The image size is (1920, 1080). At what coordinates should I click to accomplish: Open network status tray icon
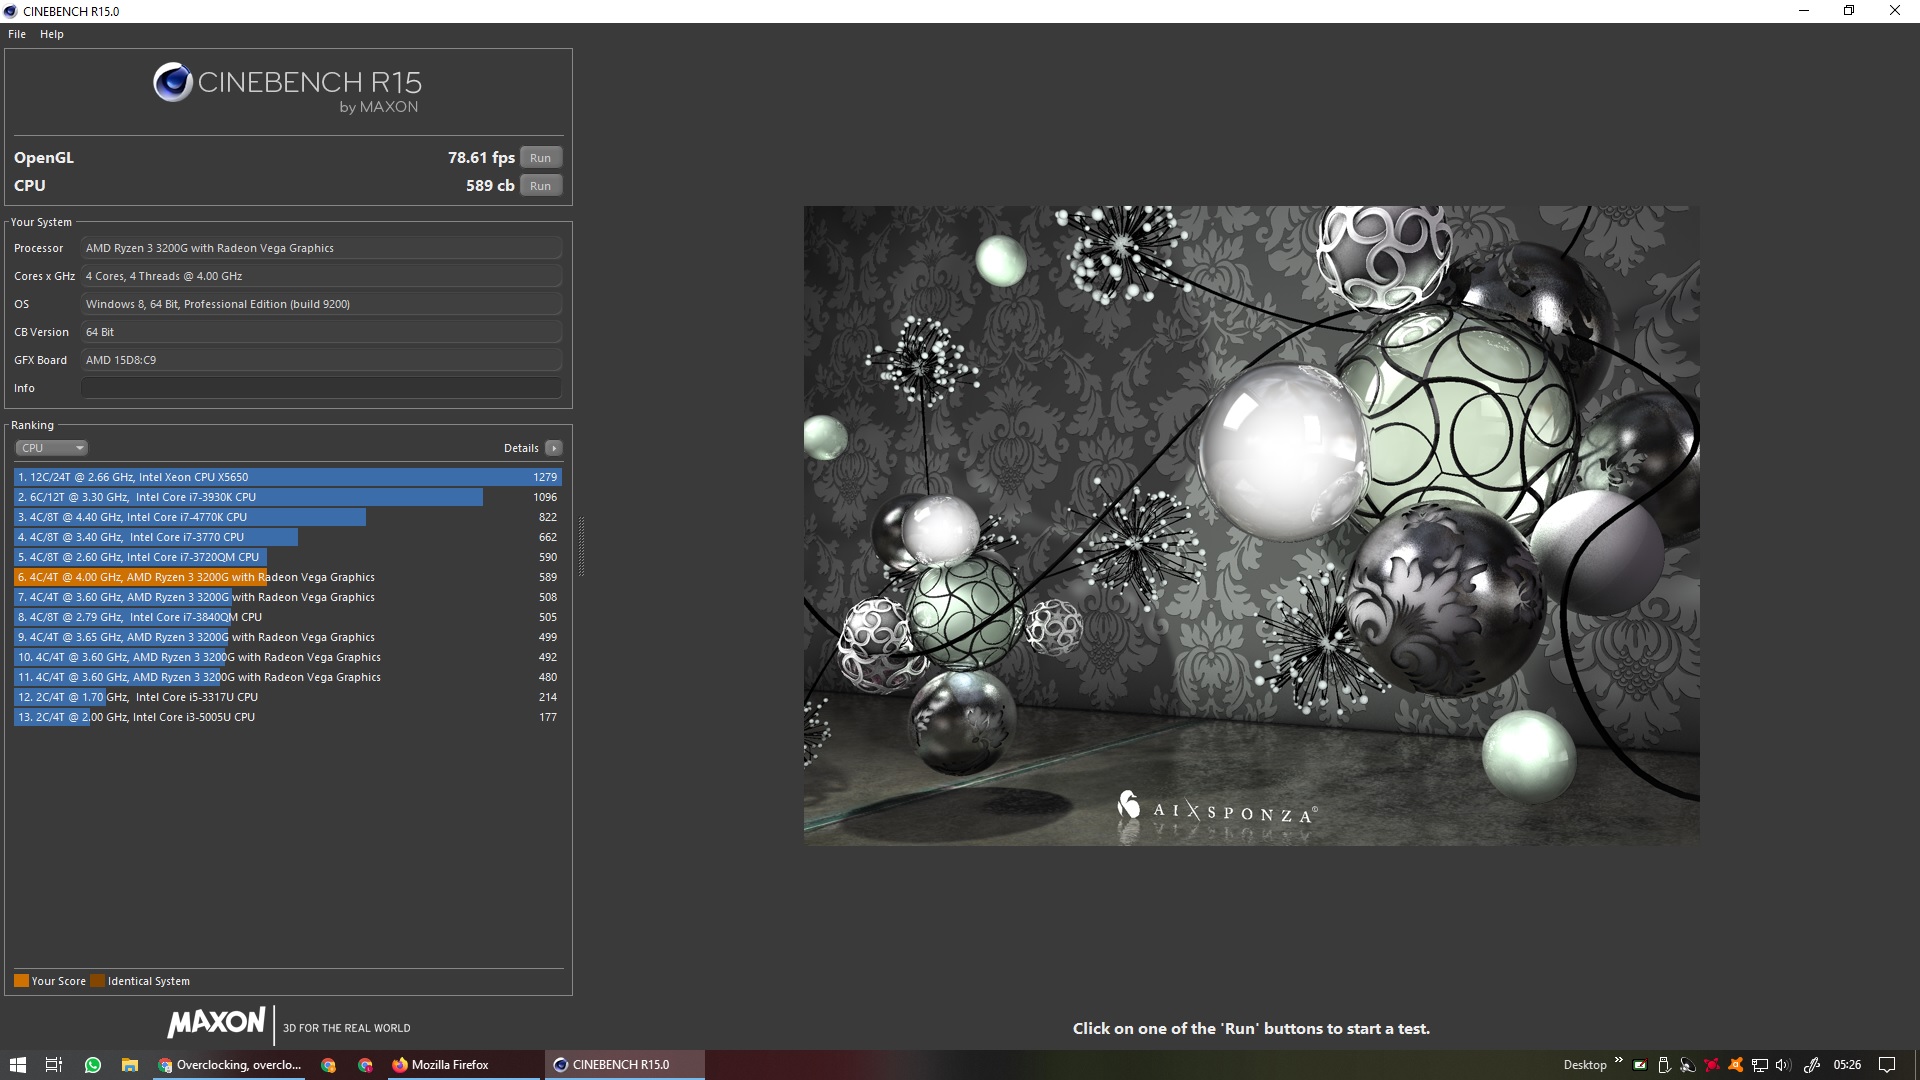[1760, 1065]
